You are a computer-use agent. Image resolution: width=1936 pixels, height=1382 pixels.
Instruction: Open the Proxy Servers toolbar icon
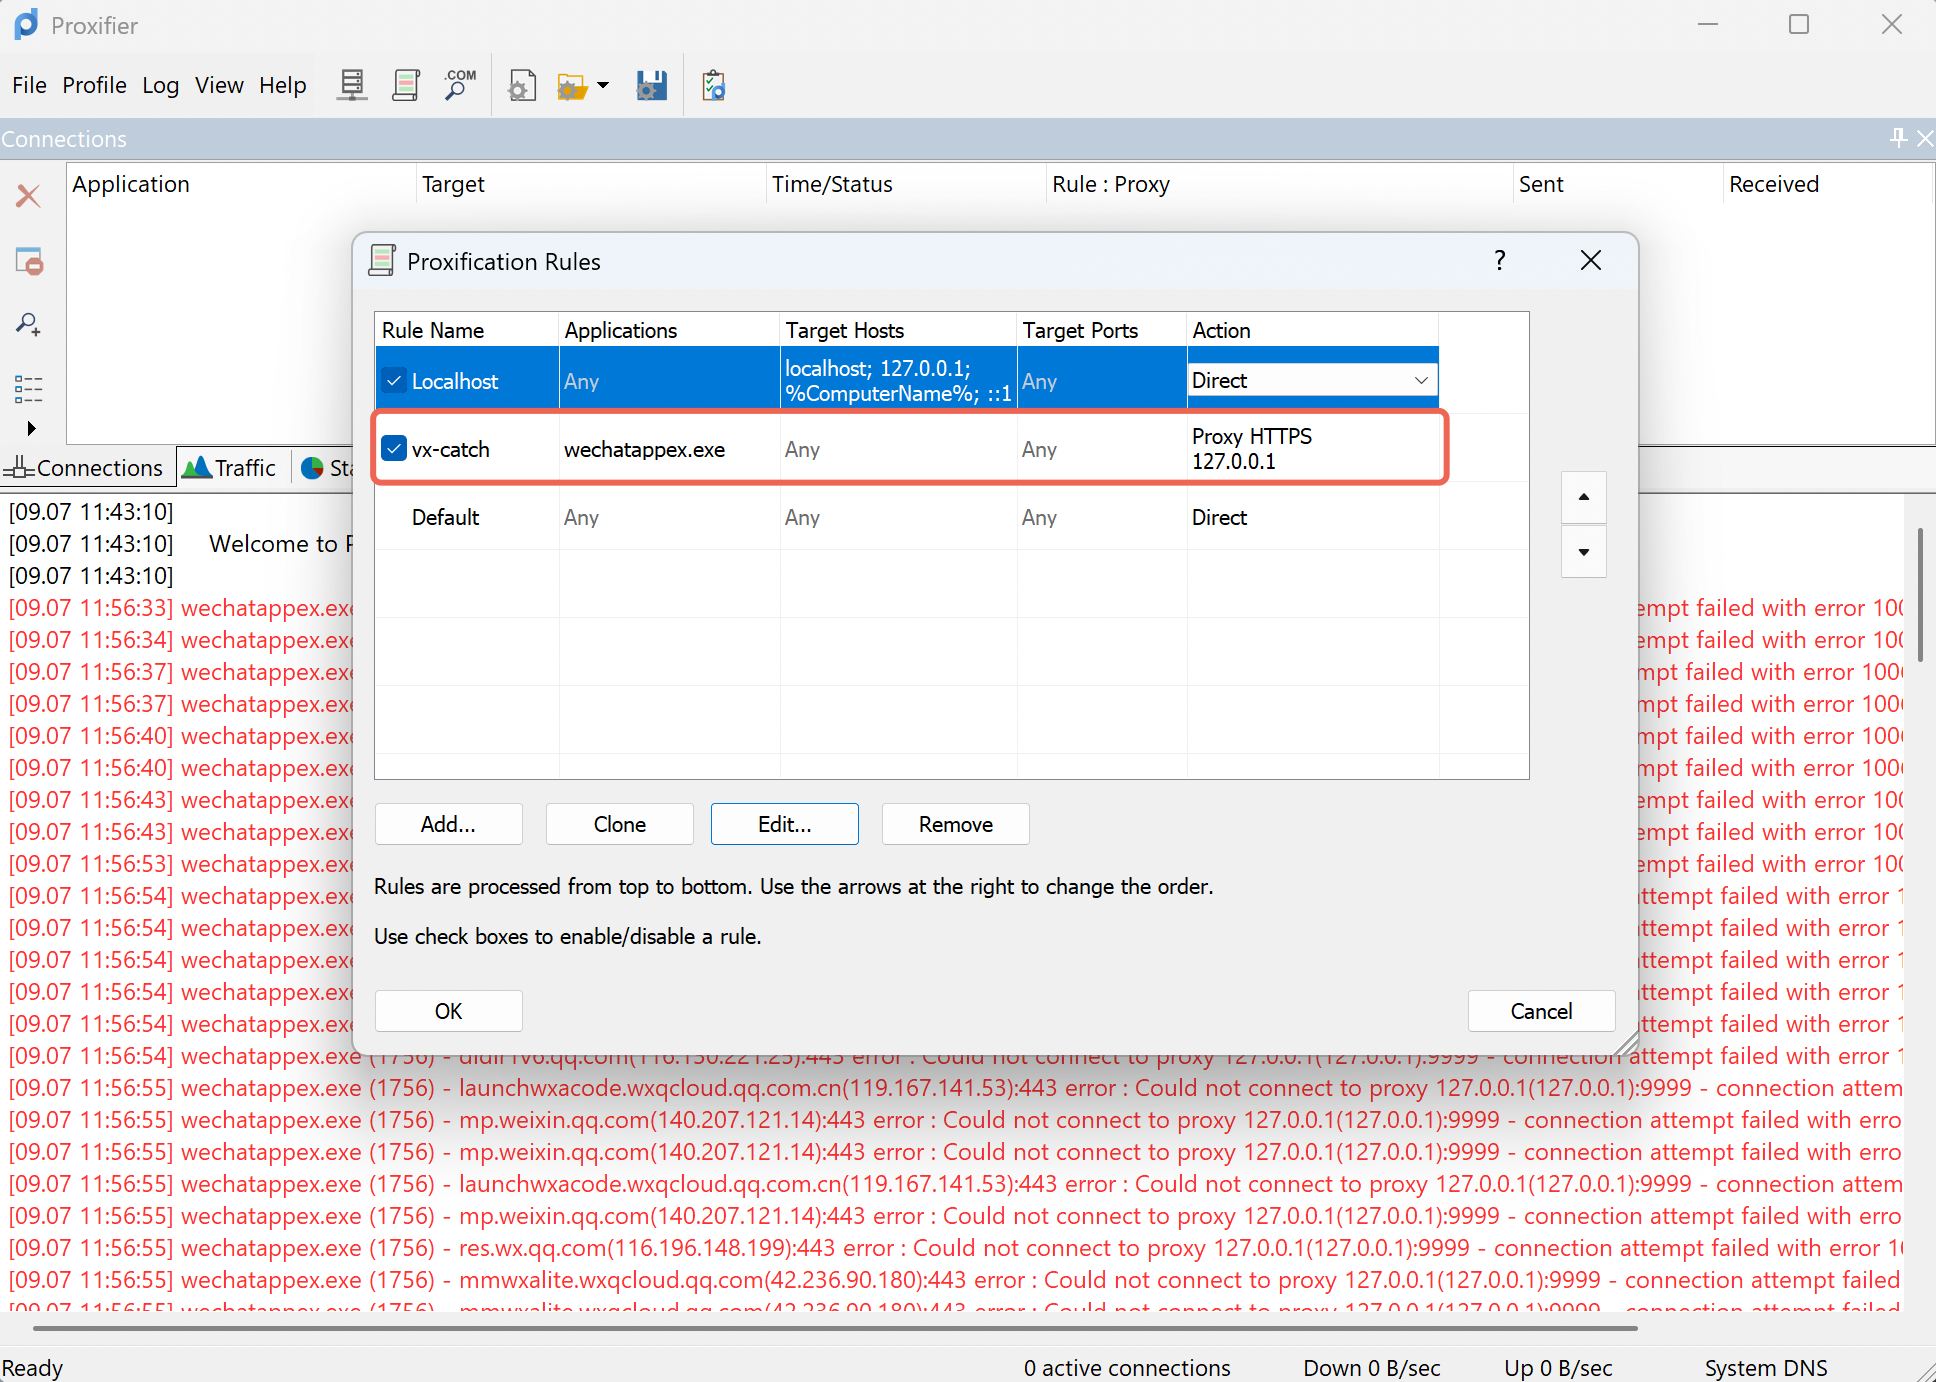click(352, 86)
